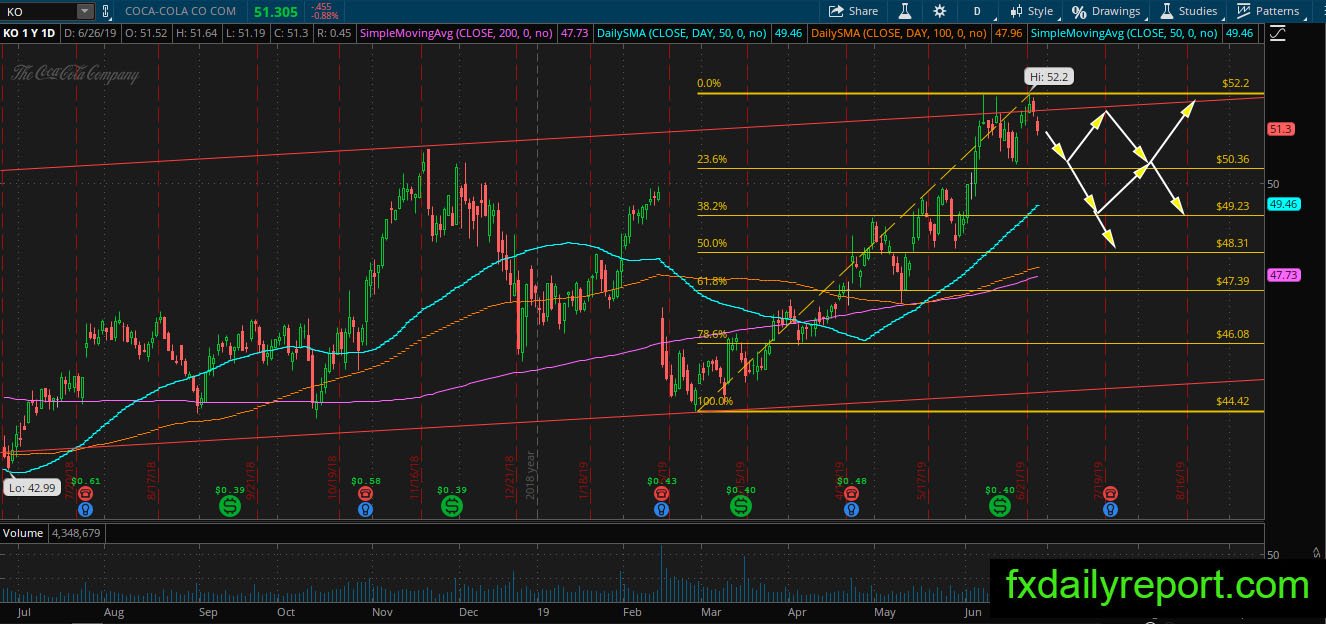
Task: Click the SimpleMovingAvg (CLOSE, 50, 0, no) label
Action: point(1125,33)
